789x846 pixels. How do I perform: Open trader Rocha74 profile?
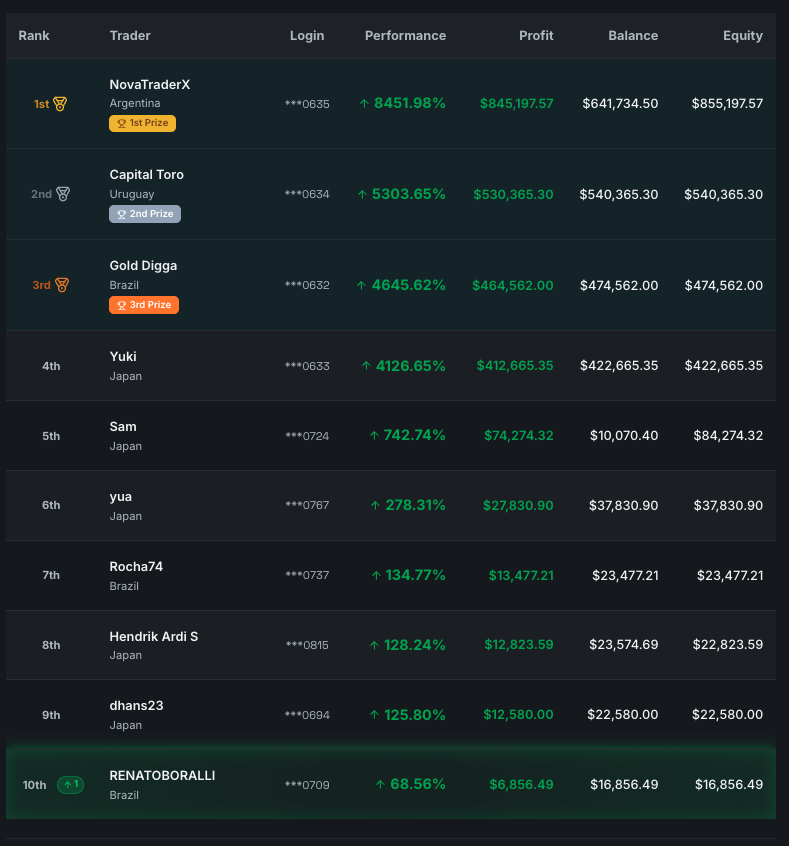(x=136, y=567)
